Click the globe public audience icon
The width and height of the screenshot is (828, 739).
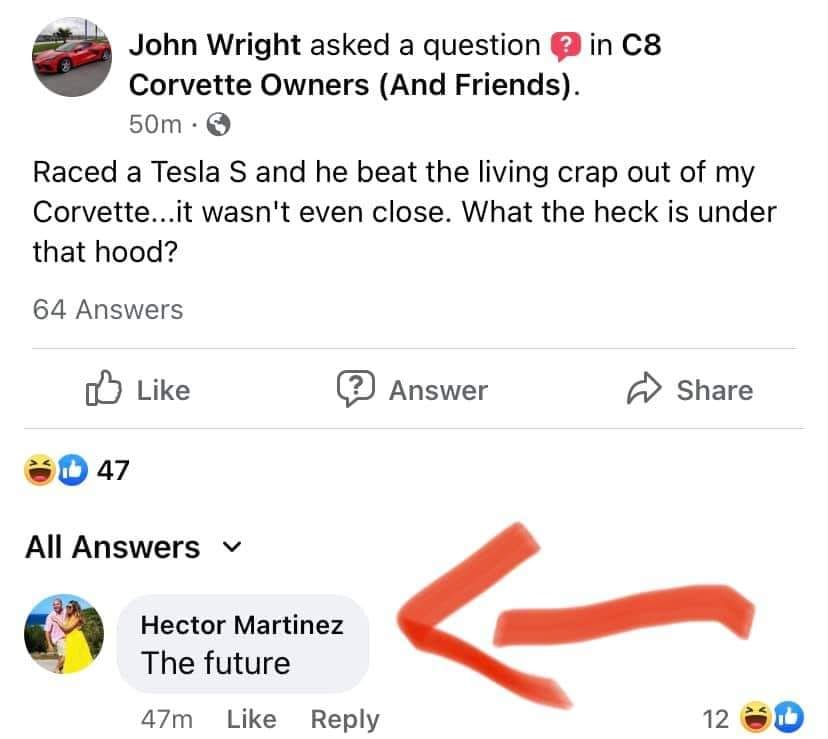click(x=218, y=124)
